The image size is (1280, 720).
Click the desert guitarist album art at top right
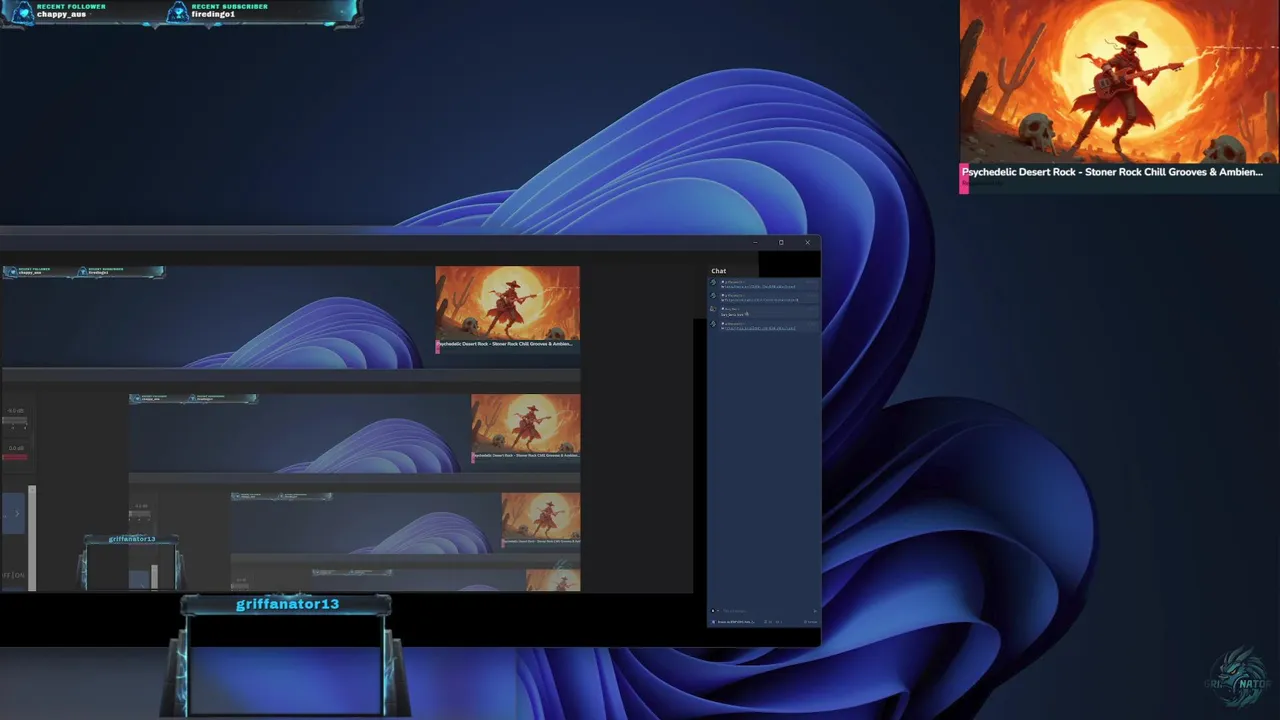[x=1119, y=82]
